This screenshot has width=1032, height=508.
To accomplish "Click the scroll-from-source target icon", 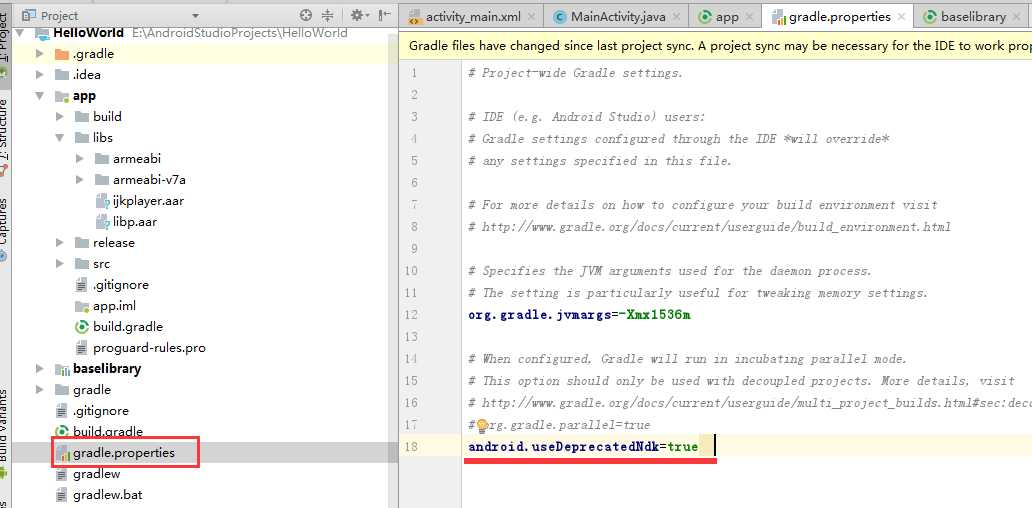I will coord(305,15).
